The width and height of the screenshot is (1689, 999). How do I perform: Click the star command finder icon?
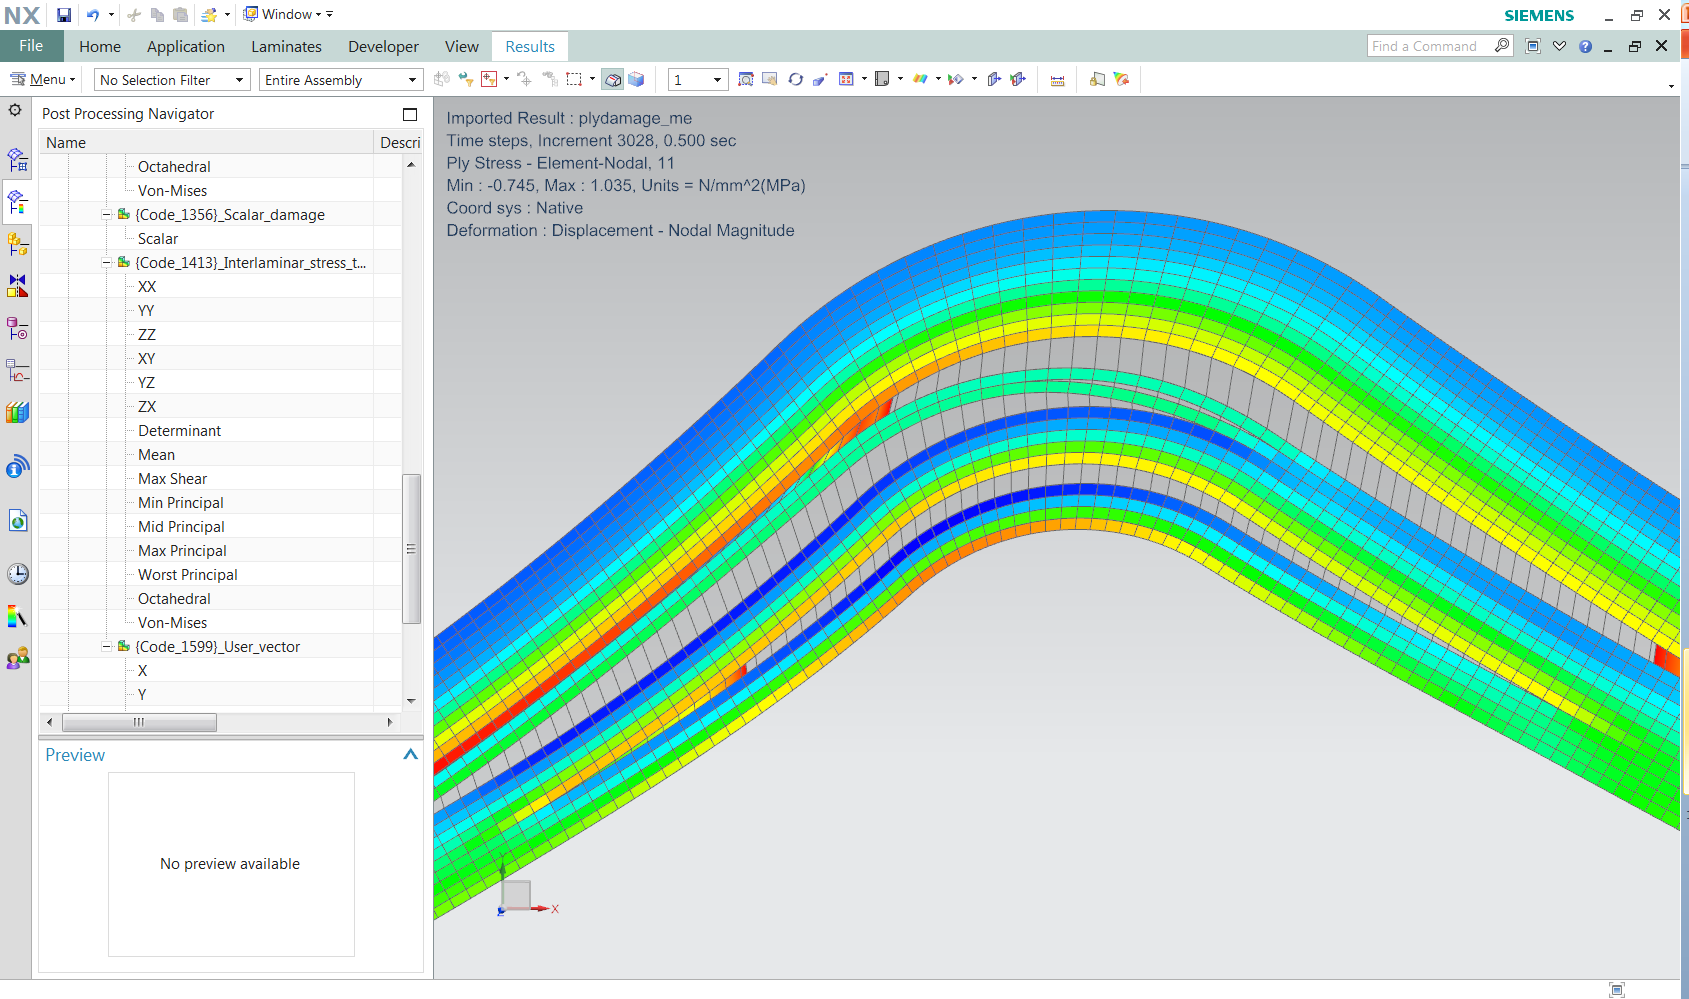pos(209,15)
